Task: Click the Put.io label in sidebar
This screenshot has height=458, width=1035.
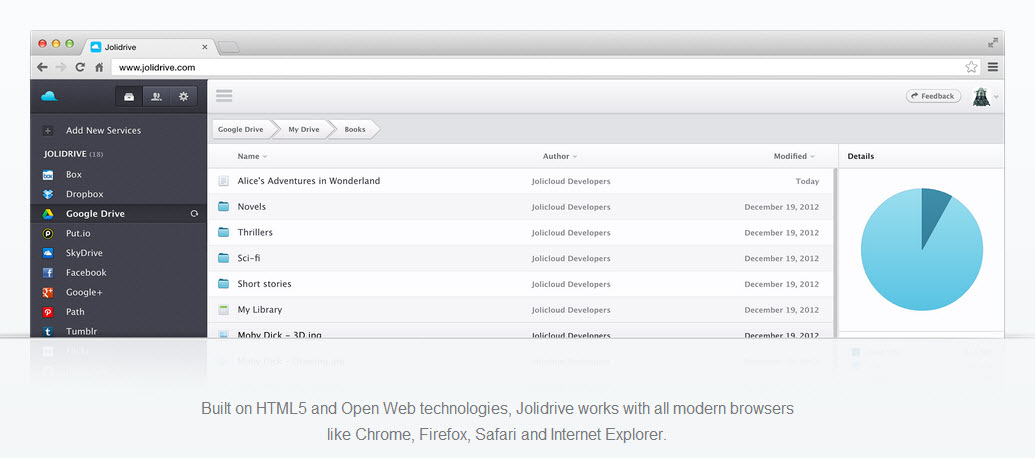Action: (79, 234)
